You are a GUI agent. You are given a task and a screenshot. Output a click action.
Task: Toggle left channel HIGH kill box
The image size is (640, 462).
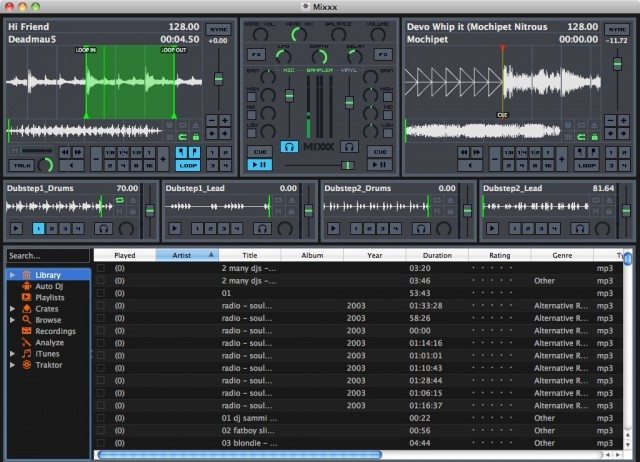252,97
